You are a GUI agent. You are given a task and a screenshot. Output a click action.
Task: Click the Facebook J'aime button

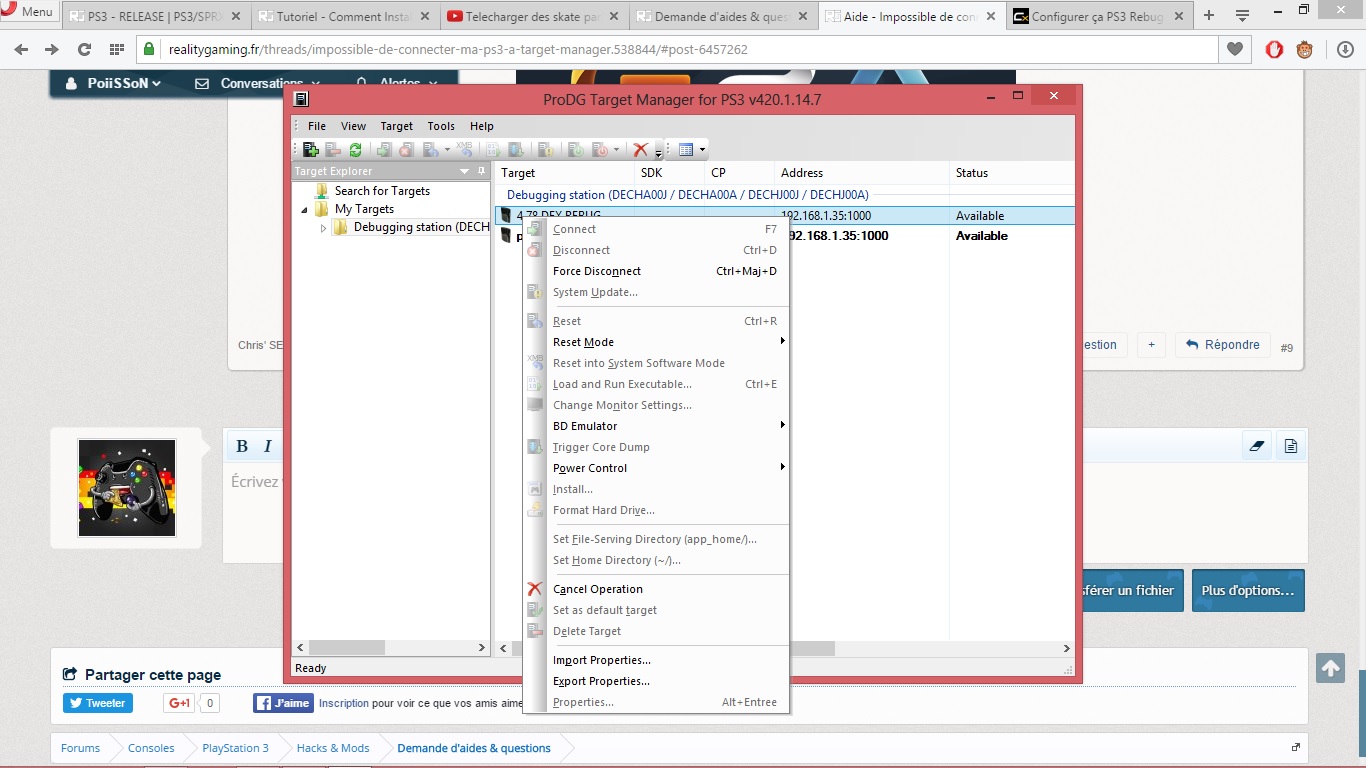pos(283,703)
